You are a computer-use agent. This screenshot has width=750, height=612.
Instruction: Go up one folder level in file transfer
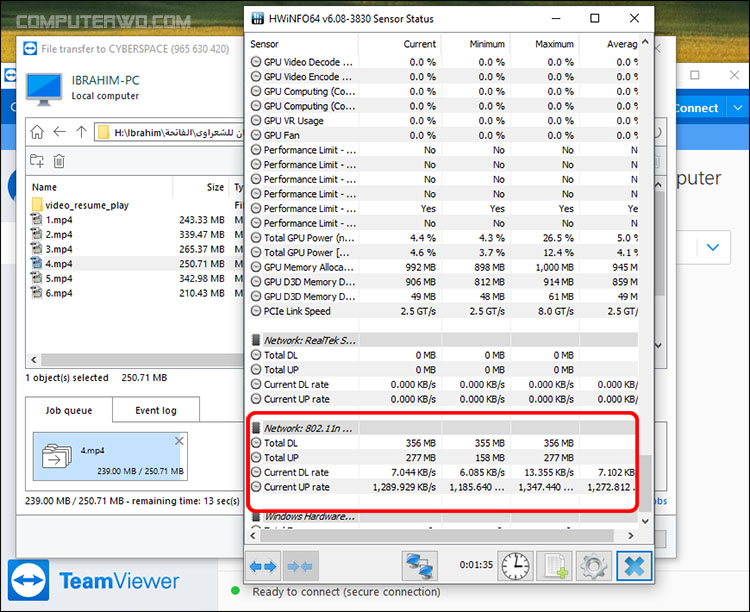81,132
